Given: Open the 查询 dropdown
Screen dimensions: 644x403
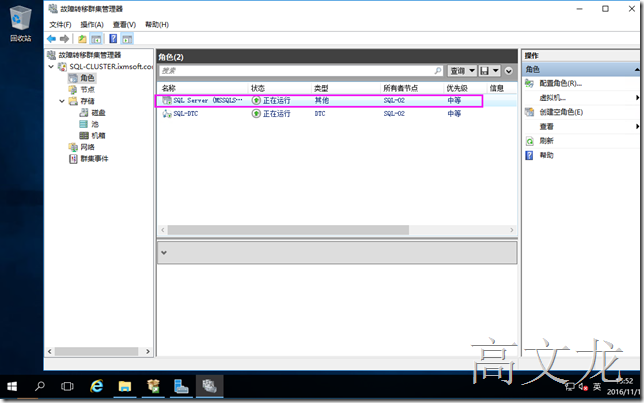Looking at the screenshot, I should point(462,71).
